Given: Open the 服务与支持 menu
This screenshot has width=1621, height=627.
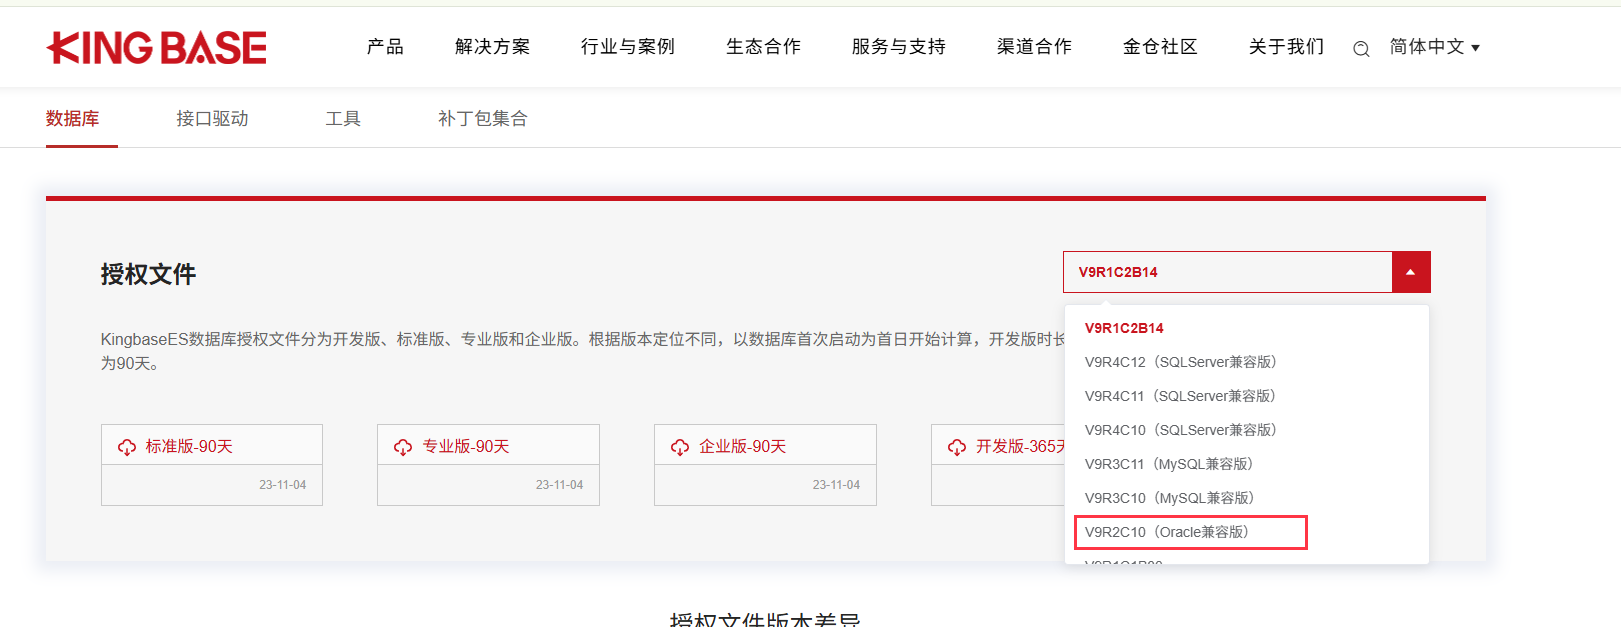Looking at the screenshot, I should tap(899, 47).
